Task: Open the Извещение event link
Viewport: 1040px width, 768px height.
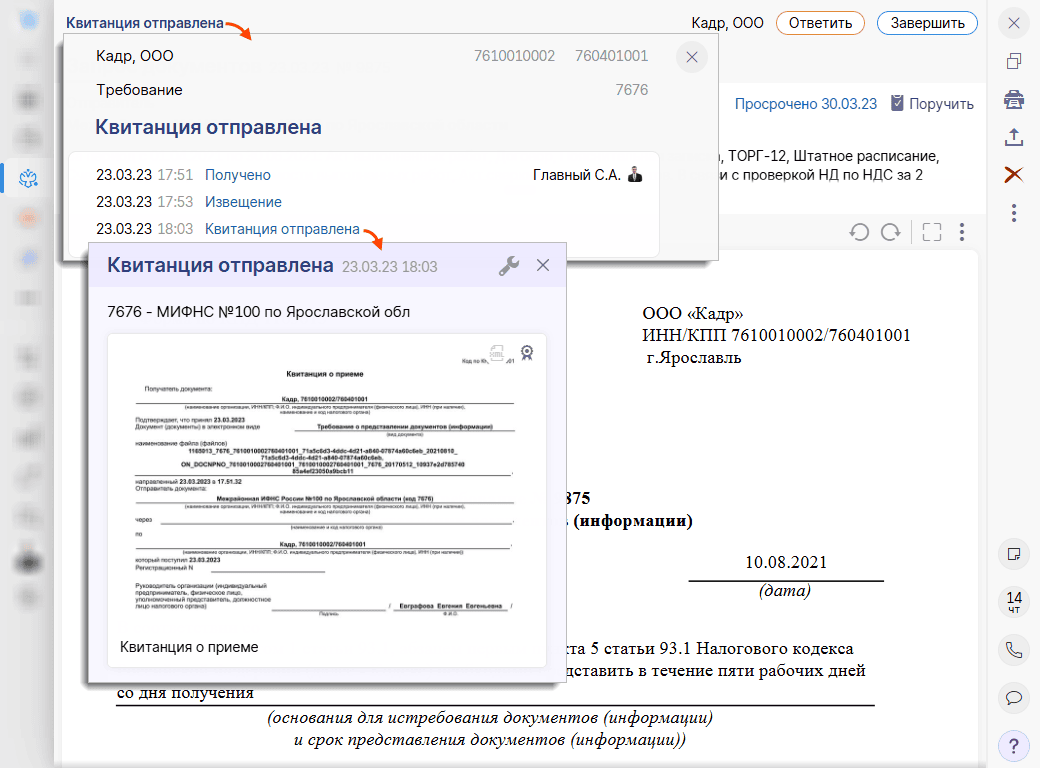Action: pyautogui.click(x=243, y=202)
